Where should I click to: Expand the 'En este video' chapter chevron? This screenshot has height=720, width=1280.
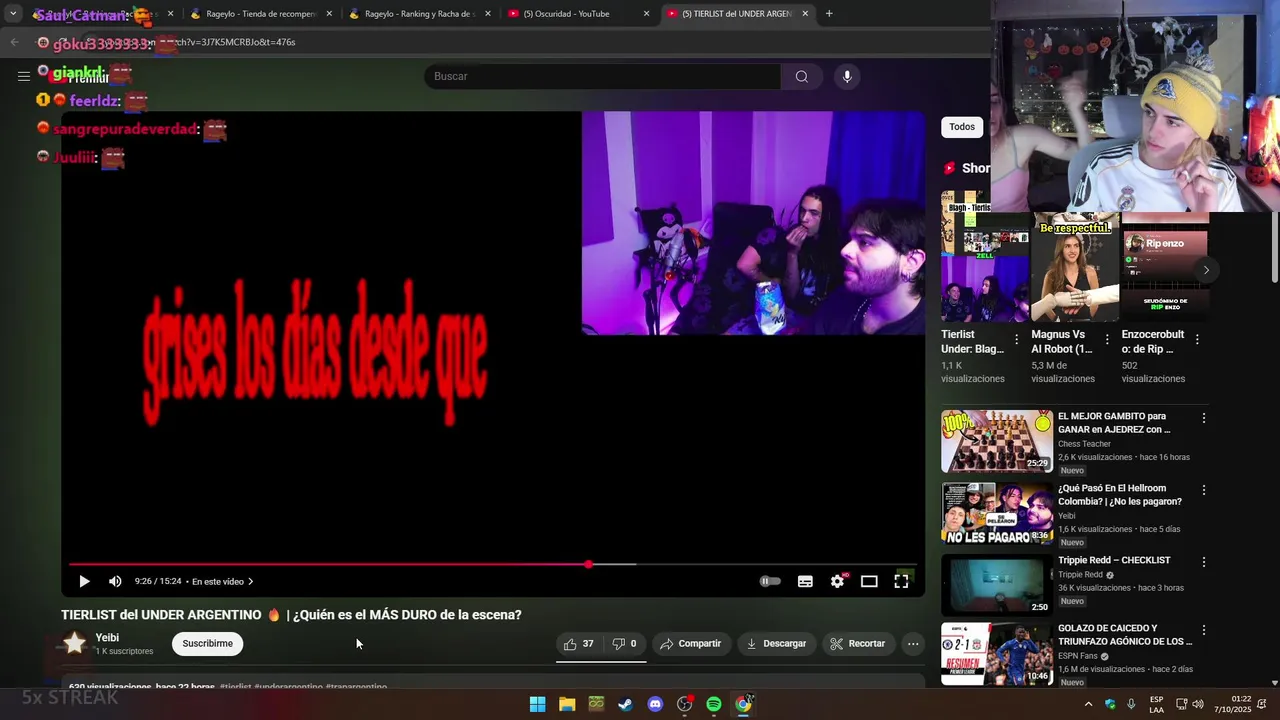pos(251,581)
